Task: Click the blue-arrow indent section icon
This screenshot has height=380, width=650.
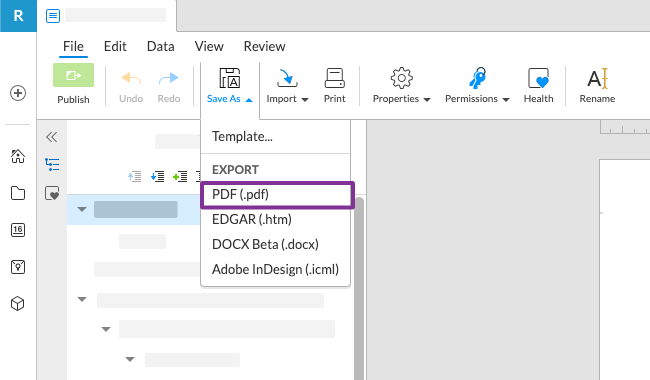Action: (x=158, y=177)
